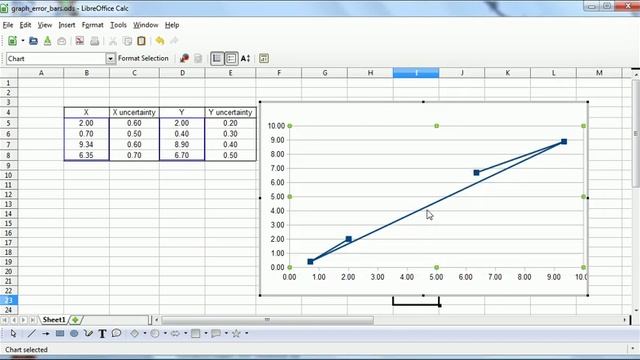
Task: Select column I header
Action: click(x=416, y=73)
